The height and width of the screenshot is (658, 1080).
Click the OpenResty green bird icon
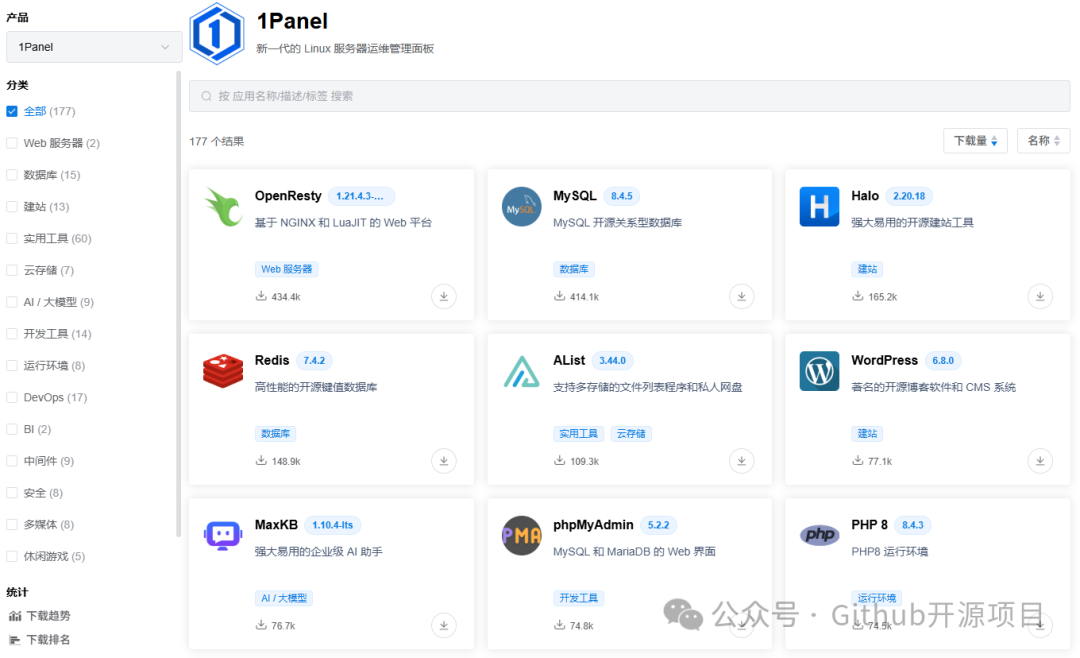(x=223, y=206)
